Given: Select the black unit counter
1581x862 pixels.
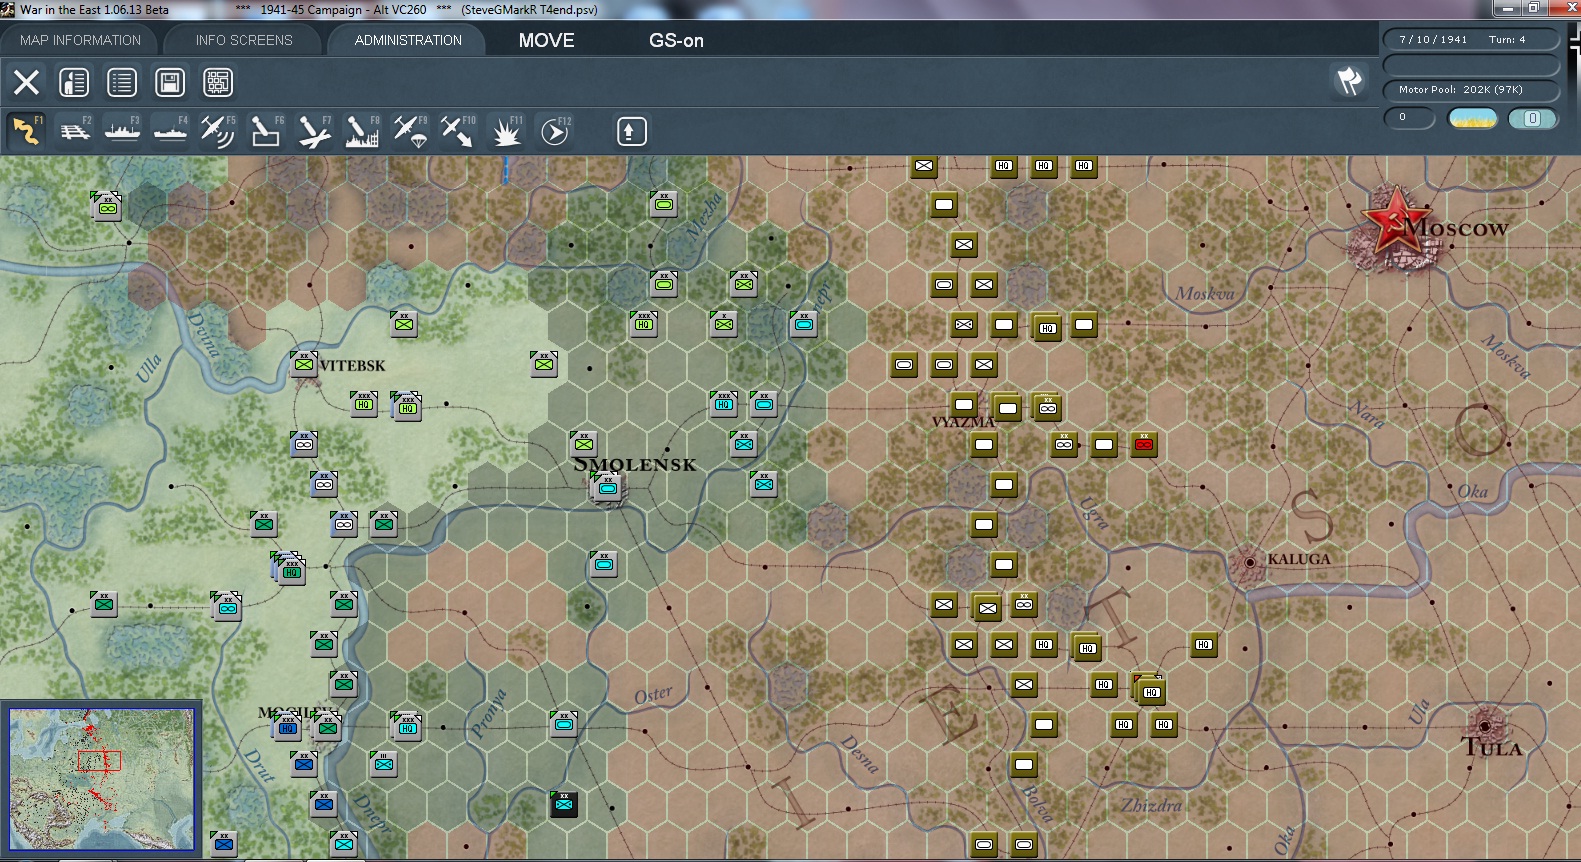Looking at the screenshot, I should (564, 803).
